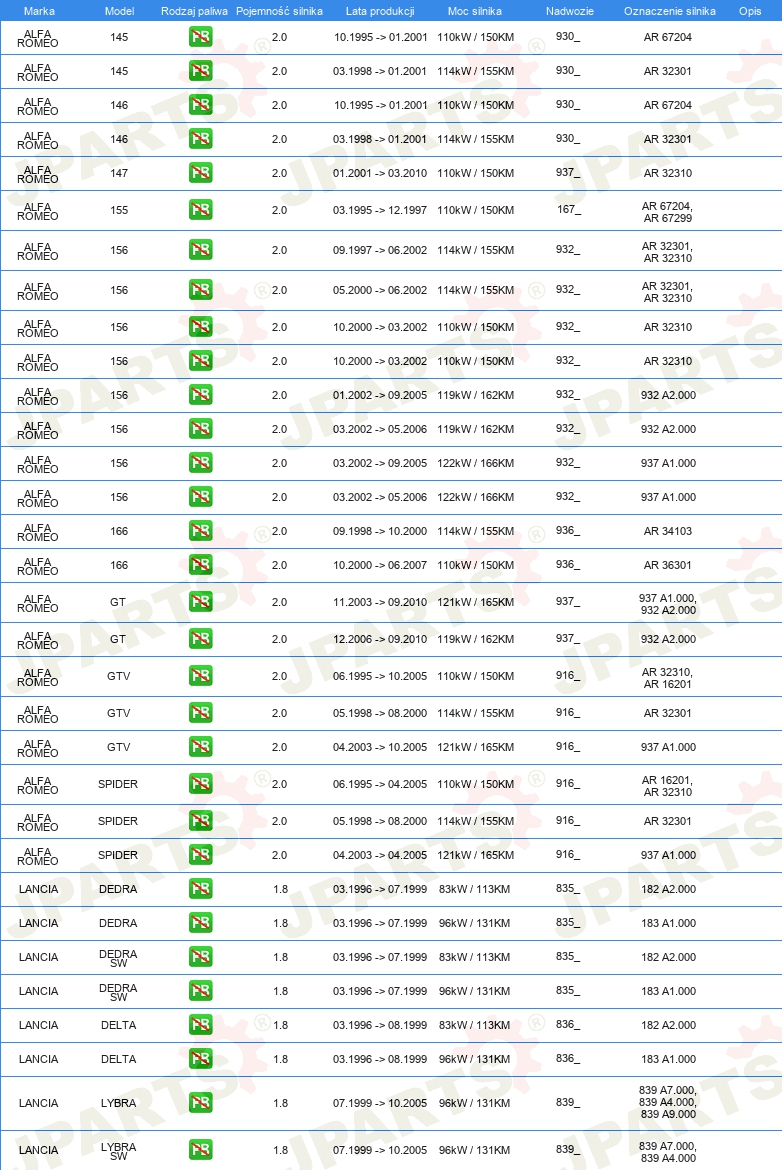Screen dimensions: 782x1170
Task: Click the Nadwozie column header
Action: coord(569,11)
